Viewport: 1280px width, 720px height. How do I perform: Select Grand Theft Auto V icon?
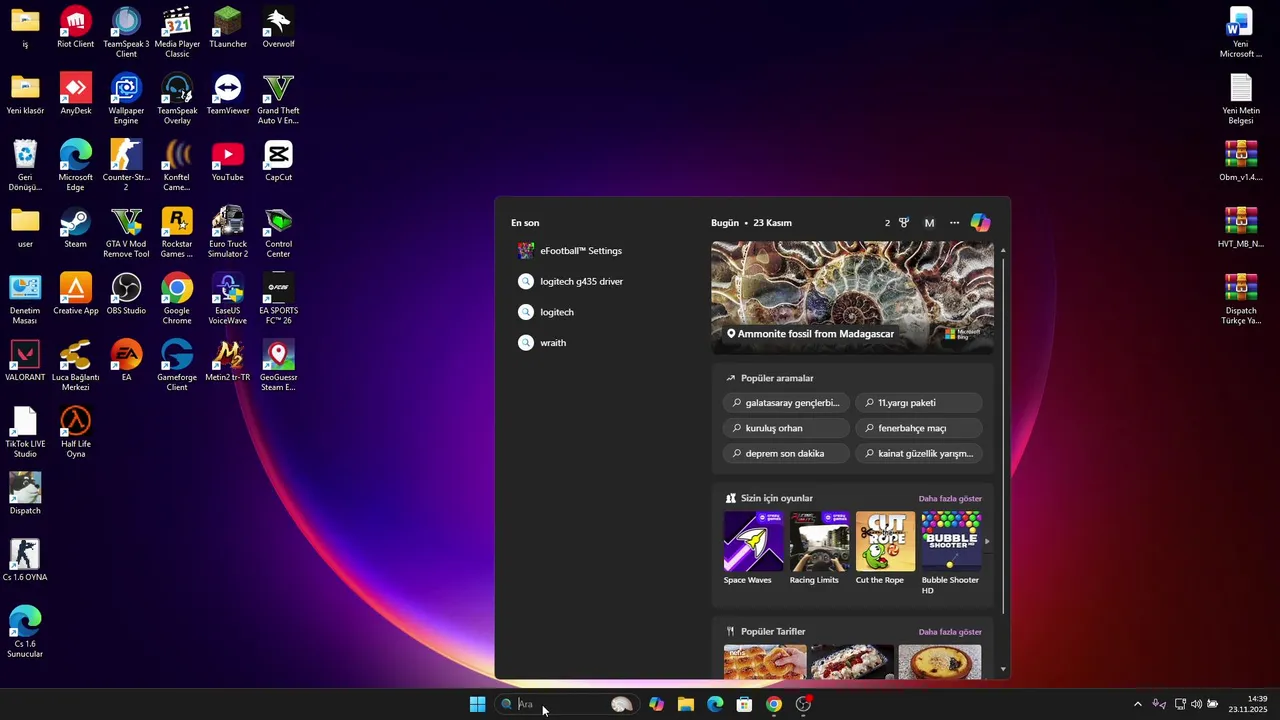278,99
